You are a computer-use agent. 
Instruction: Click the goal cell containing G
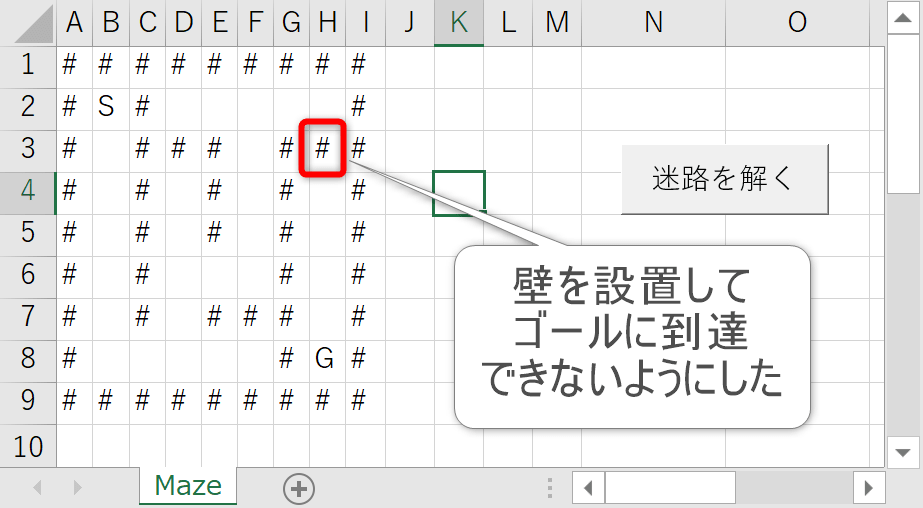tap(323, 358)
